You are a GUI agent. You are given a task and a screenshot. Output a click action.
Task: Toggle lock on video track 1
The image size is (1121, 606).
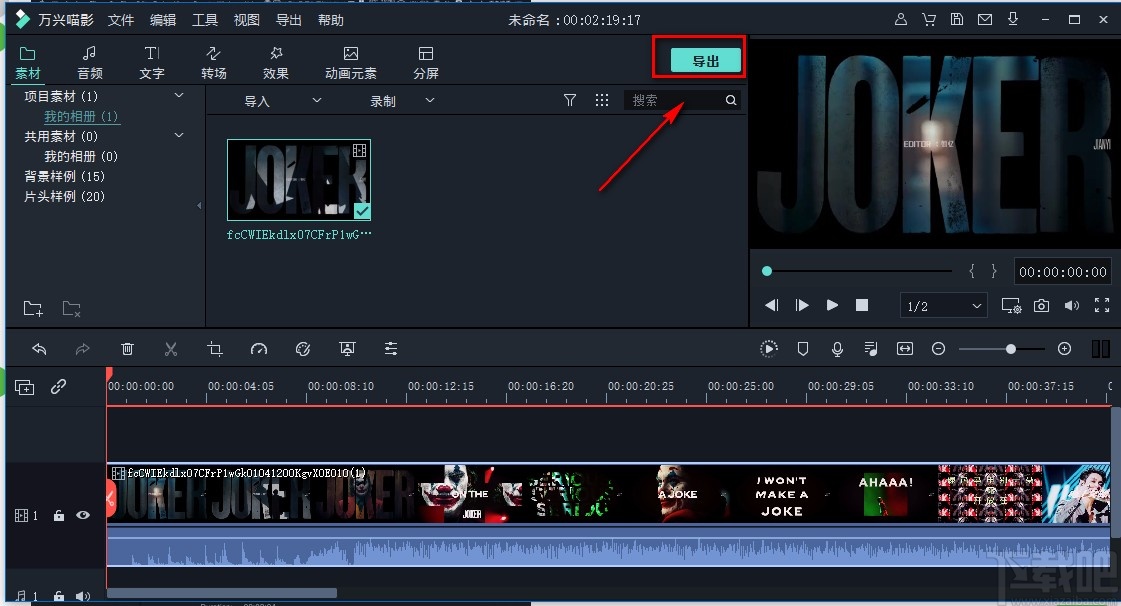59,515
